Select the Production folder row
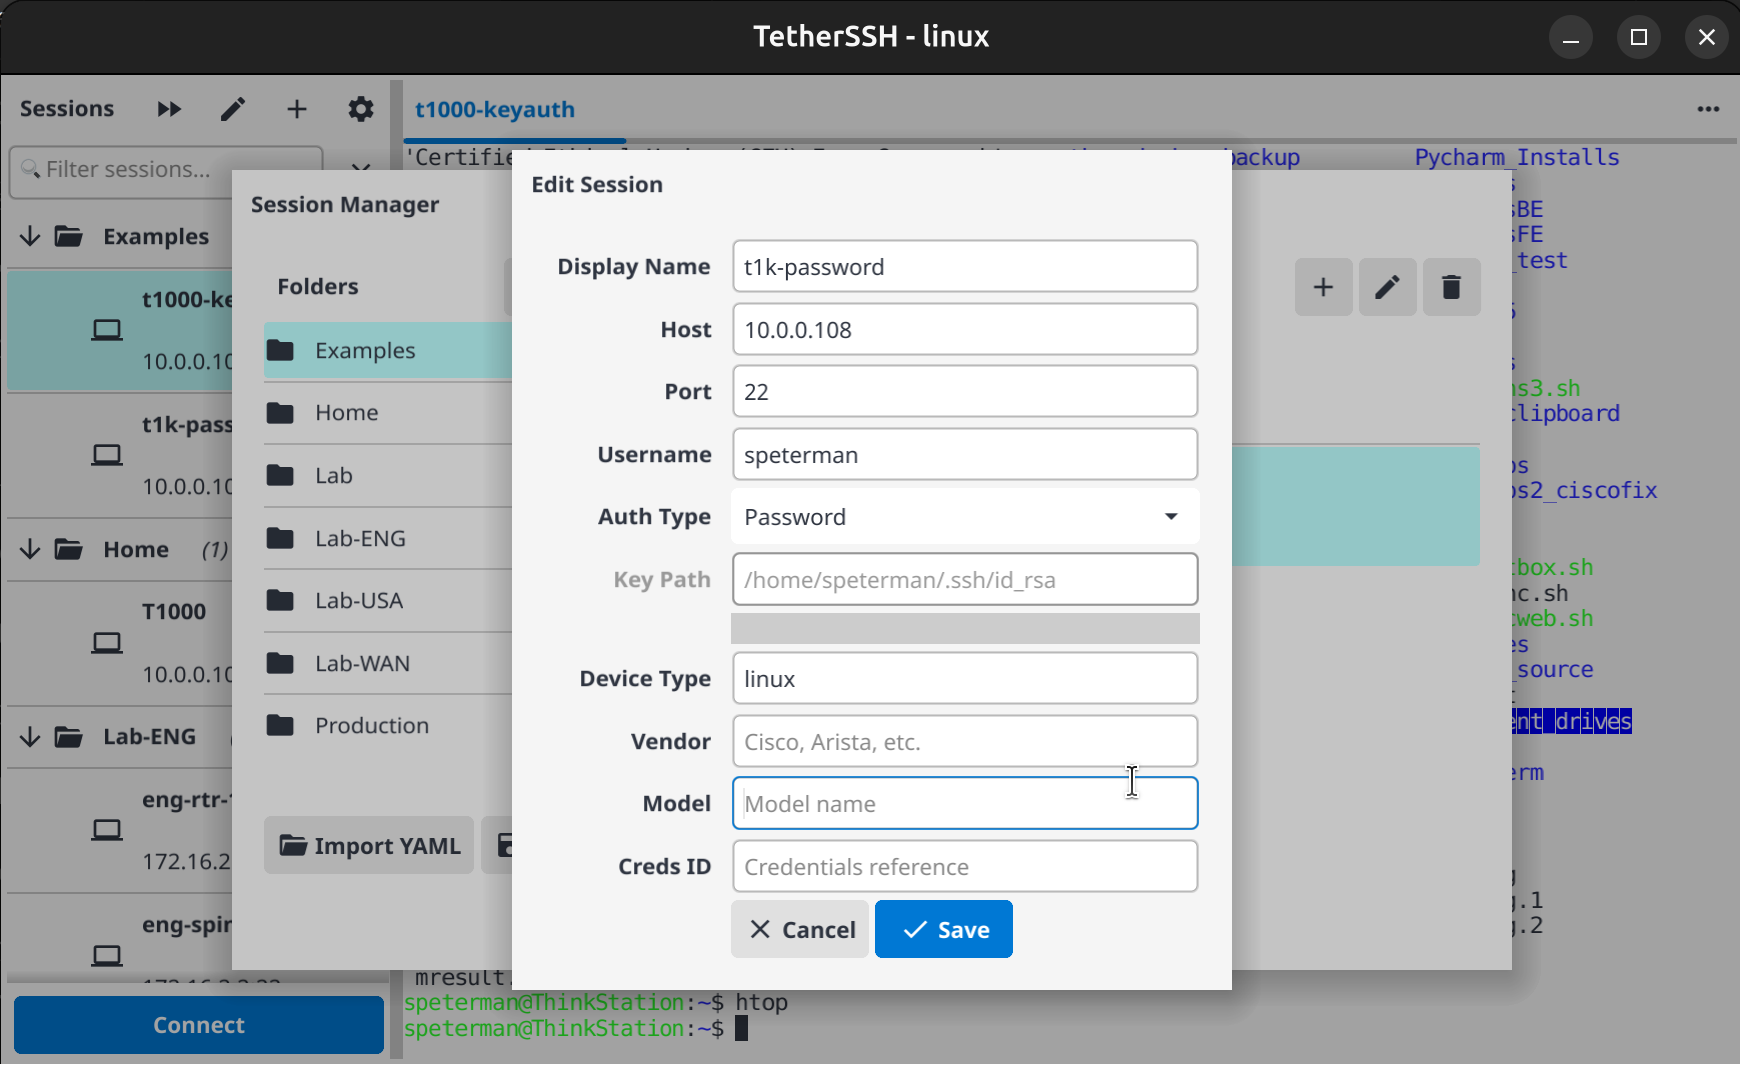 point(388,725)
